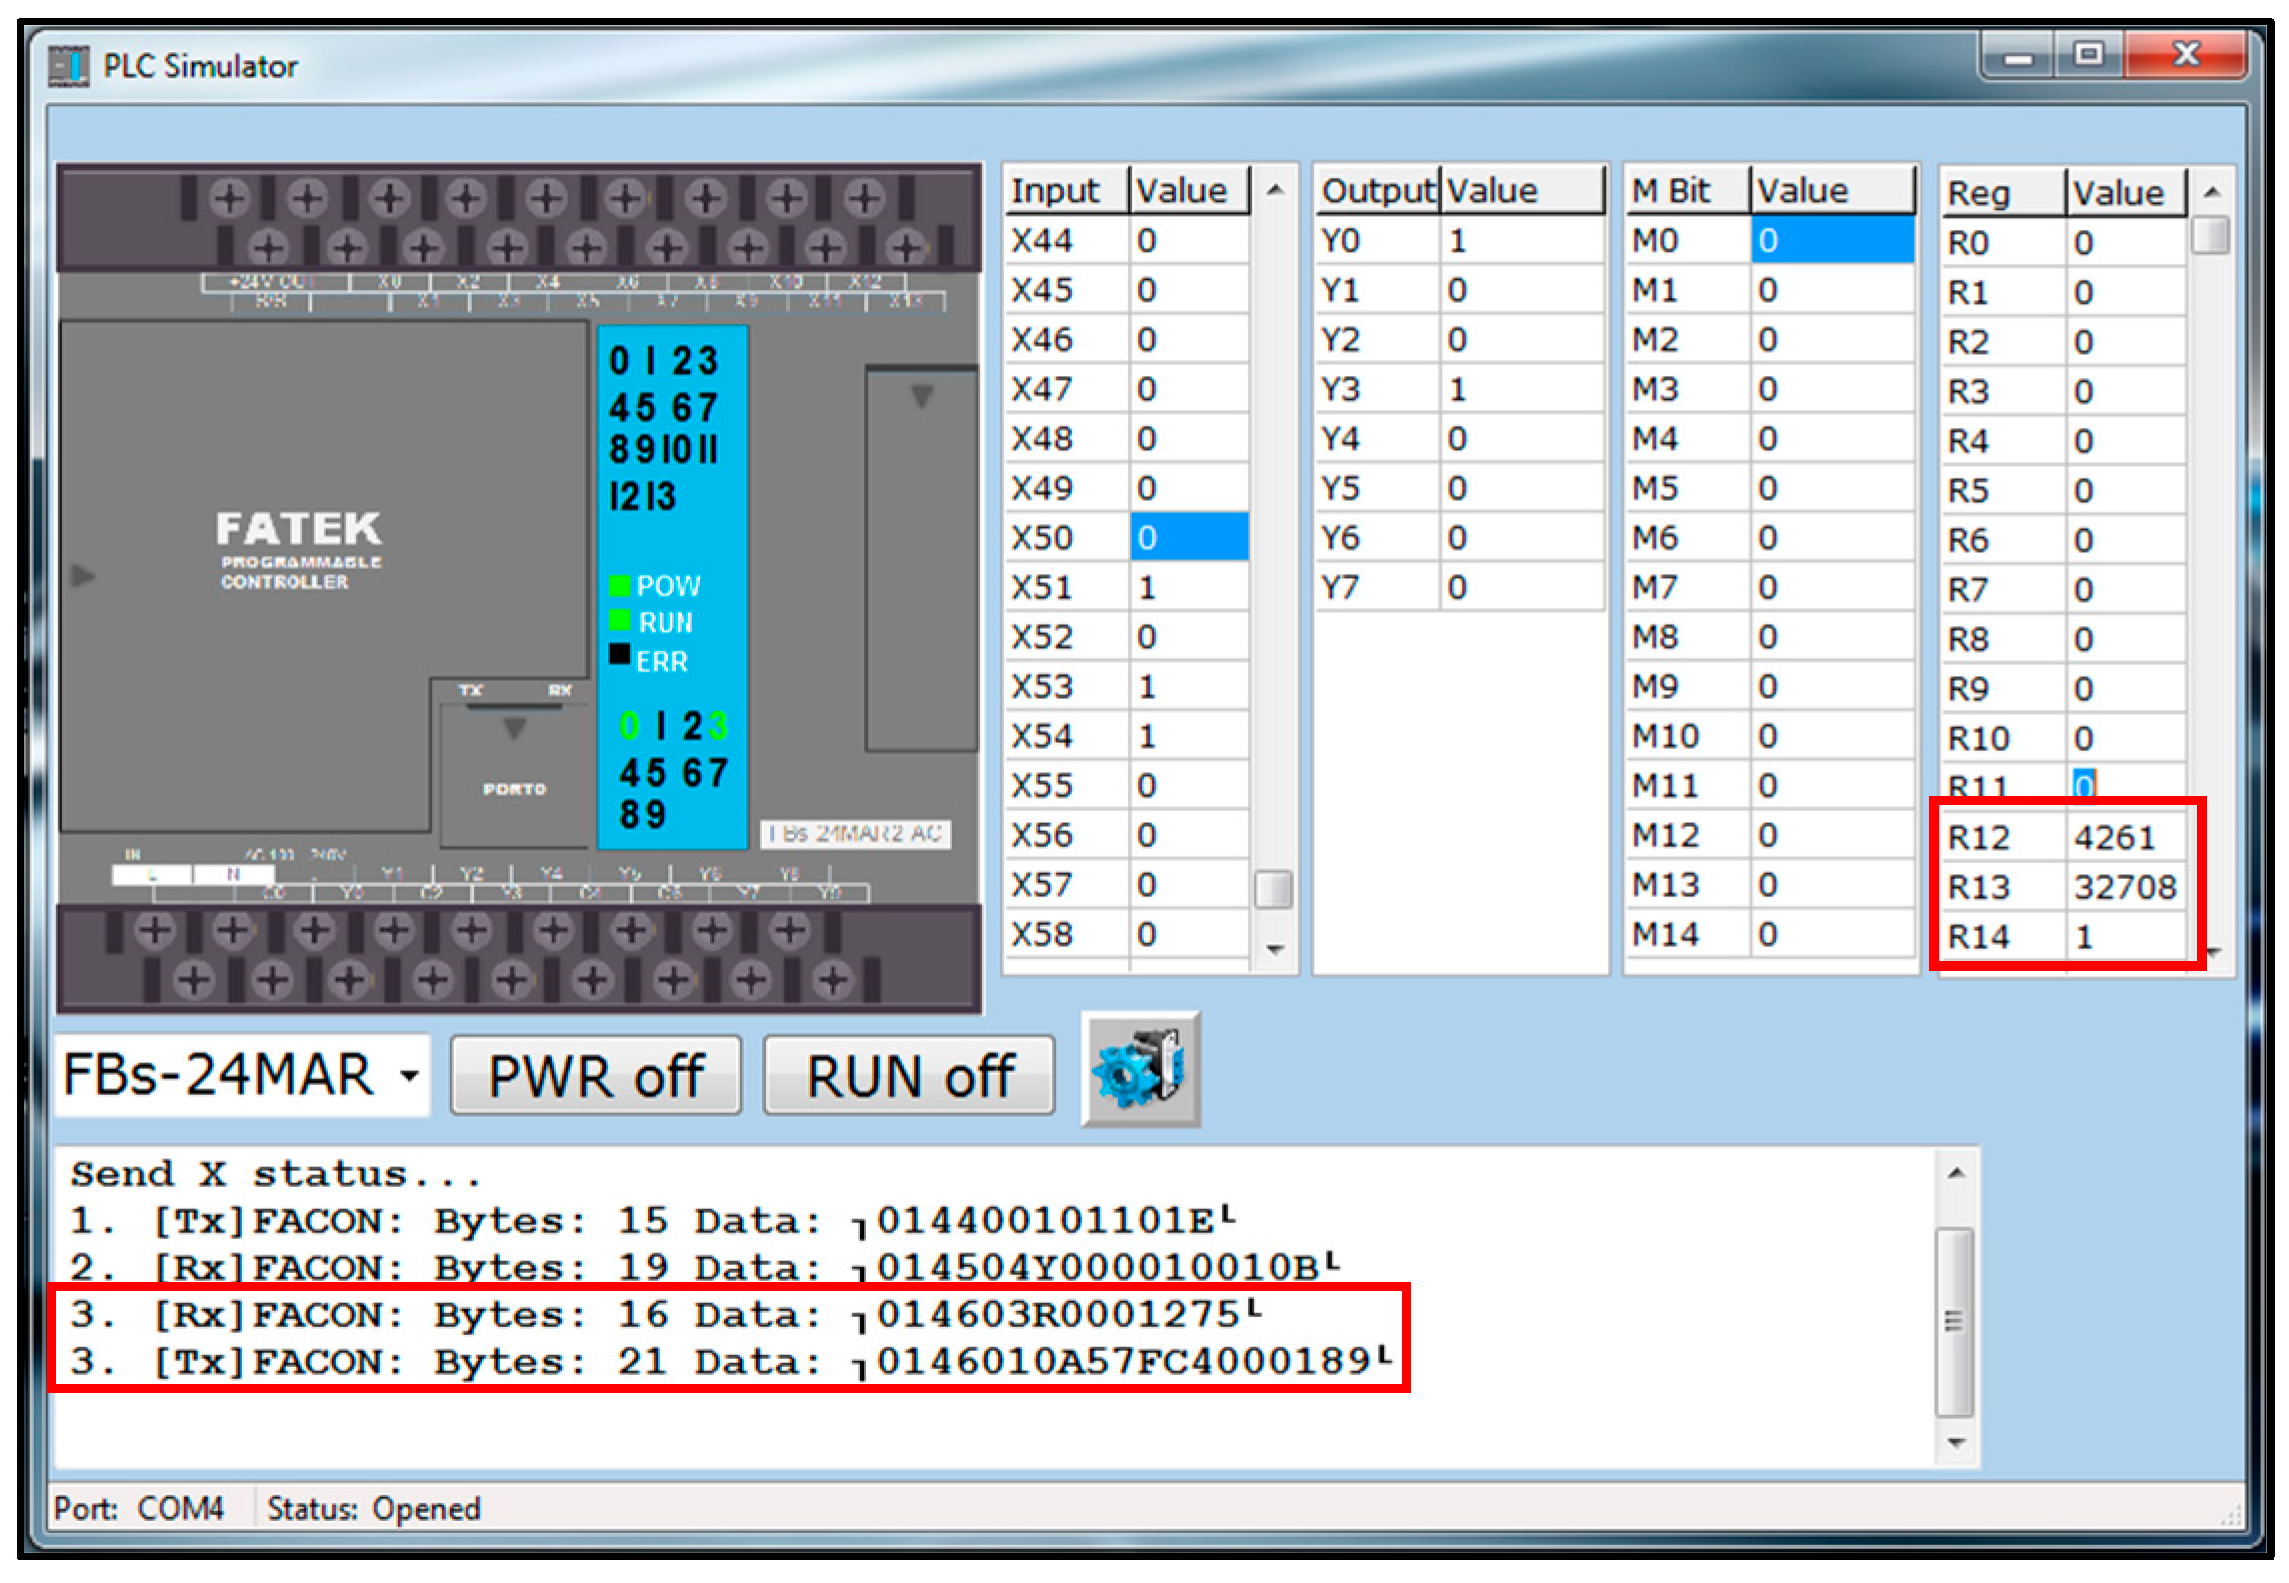Click the FATEK logo on the PLC image
This screenshot has width=2289, height=1583.
[x=298, y=528]
